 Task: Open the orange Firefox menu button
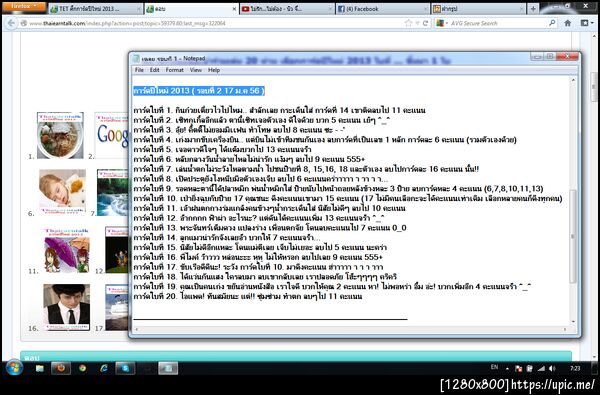(24, 7)
